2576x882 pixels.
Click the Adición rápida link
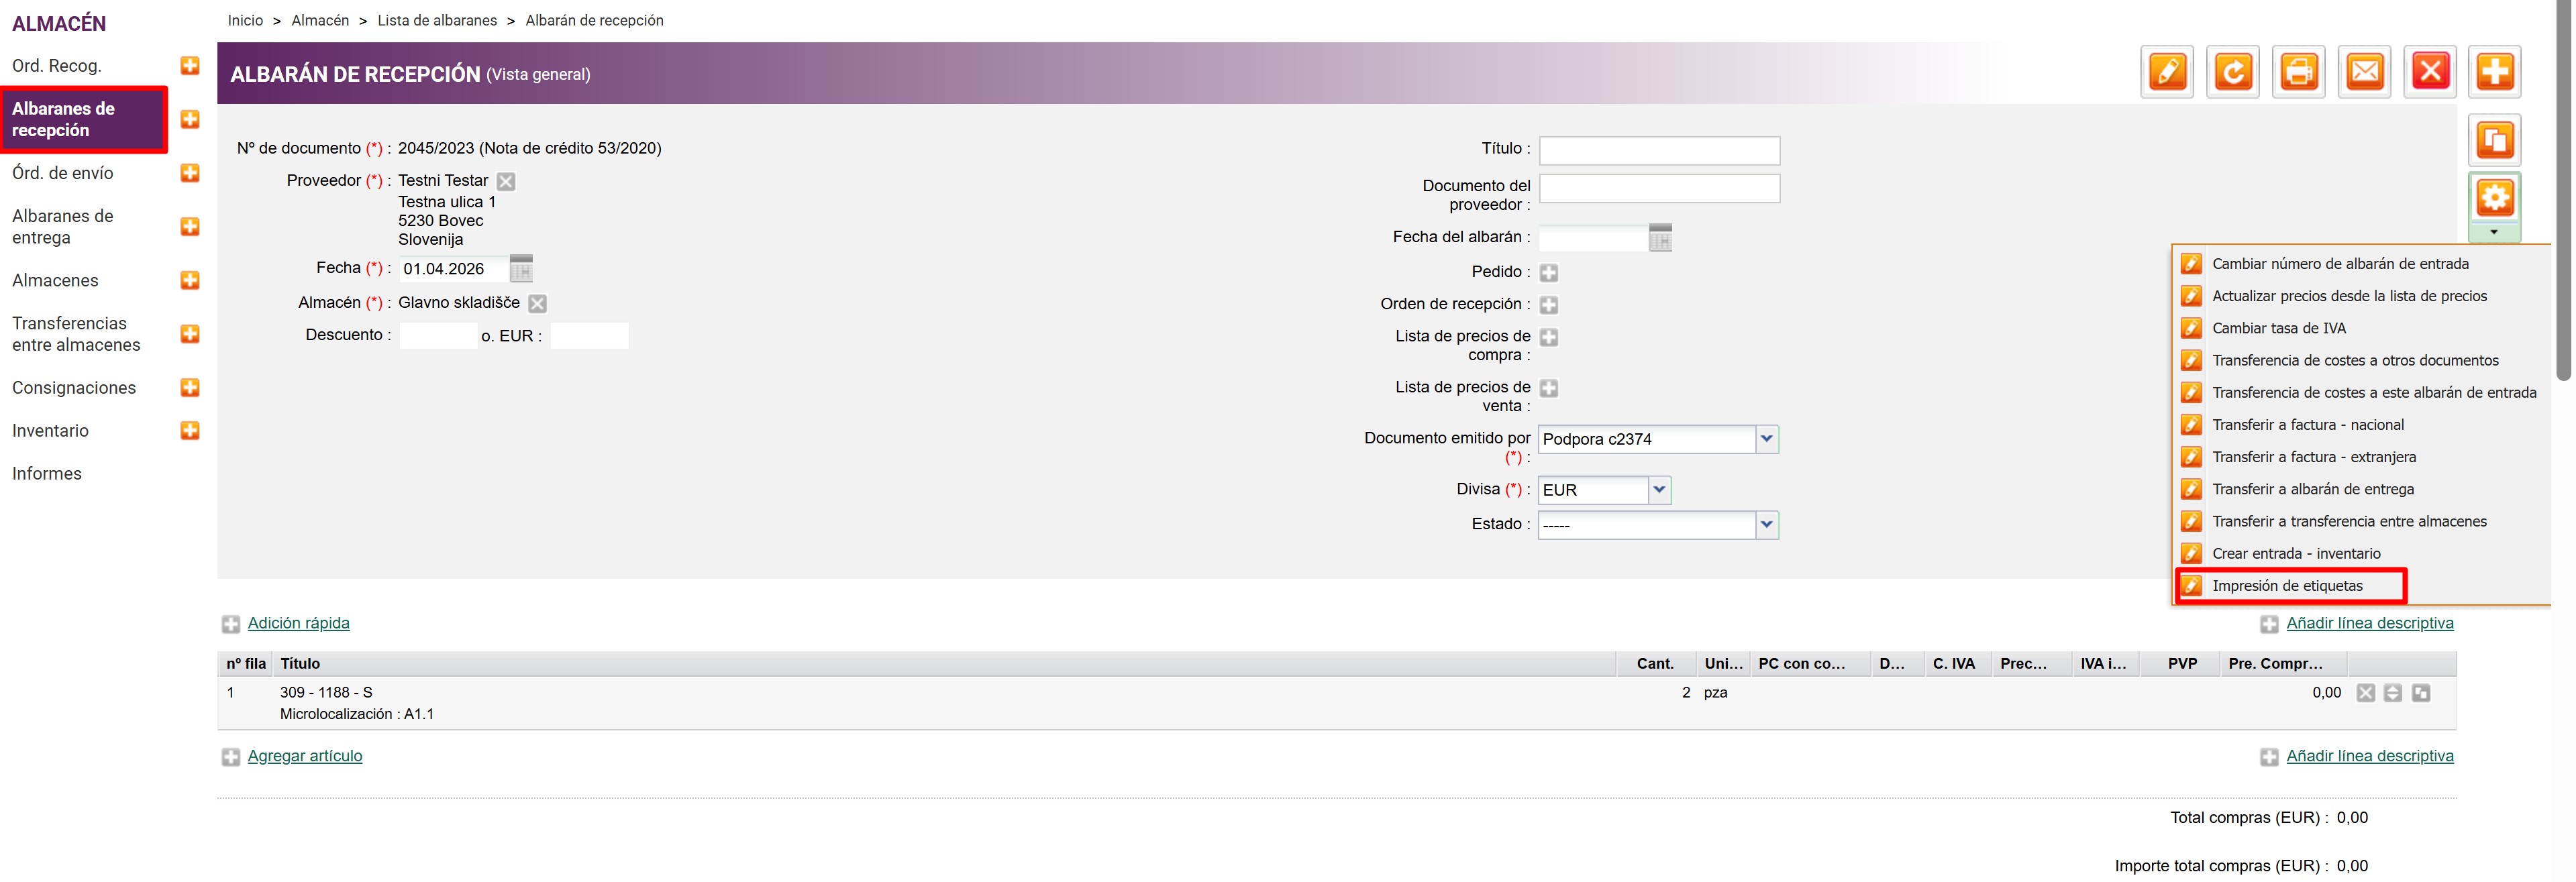click(x=298, y=623)
